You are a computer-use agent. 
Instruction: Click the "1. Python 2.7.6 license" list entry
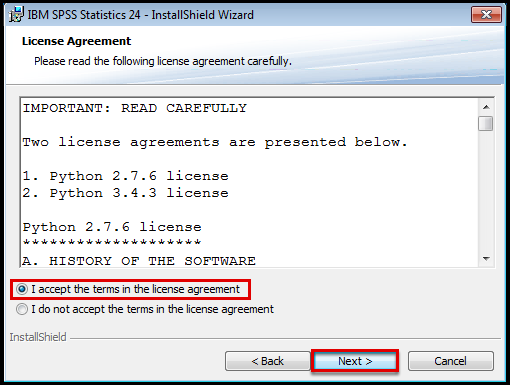click(125, 176)
